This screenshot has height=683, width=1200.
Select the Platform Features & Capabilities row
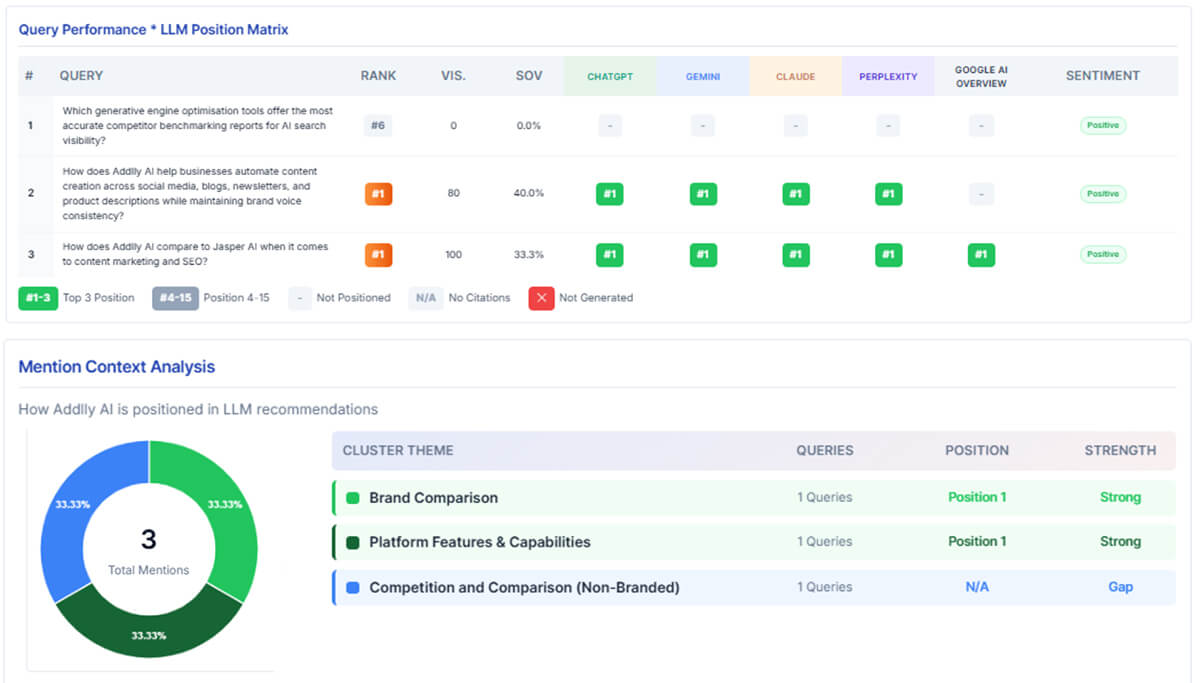[754, 542]
